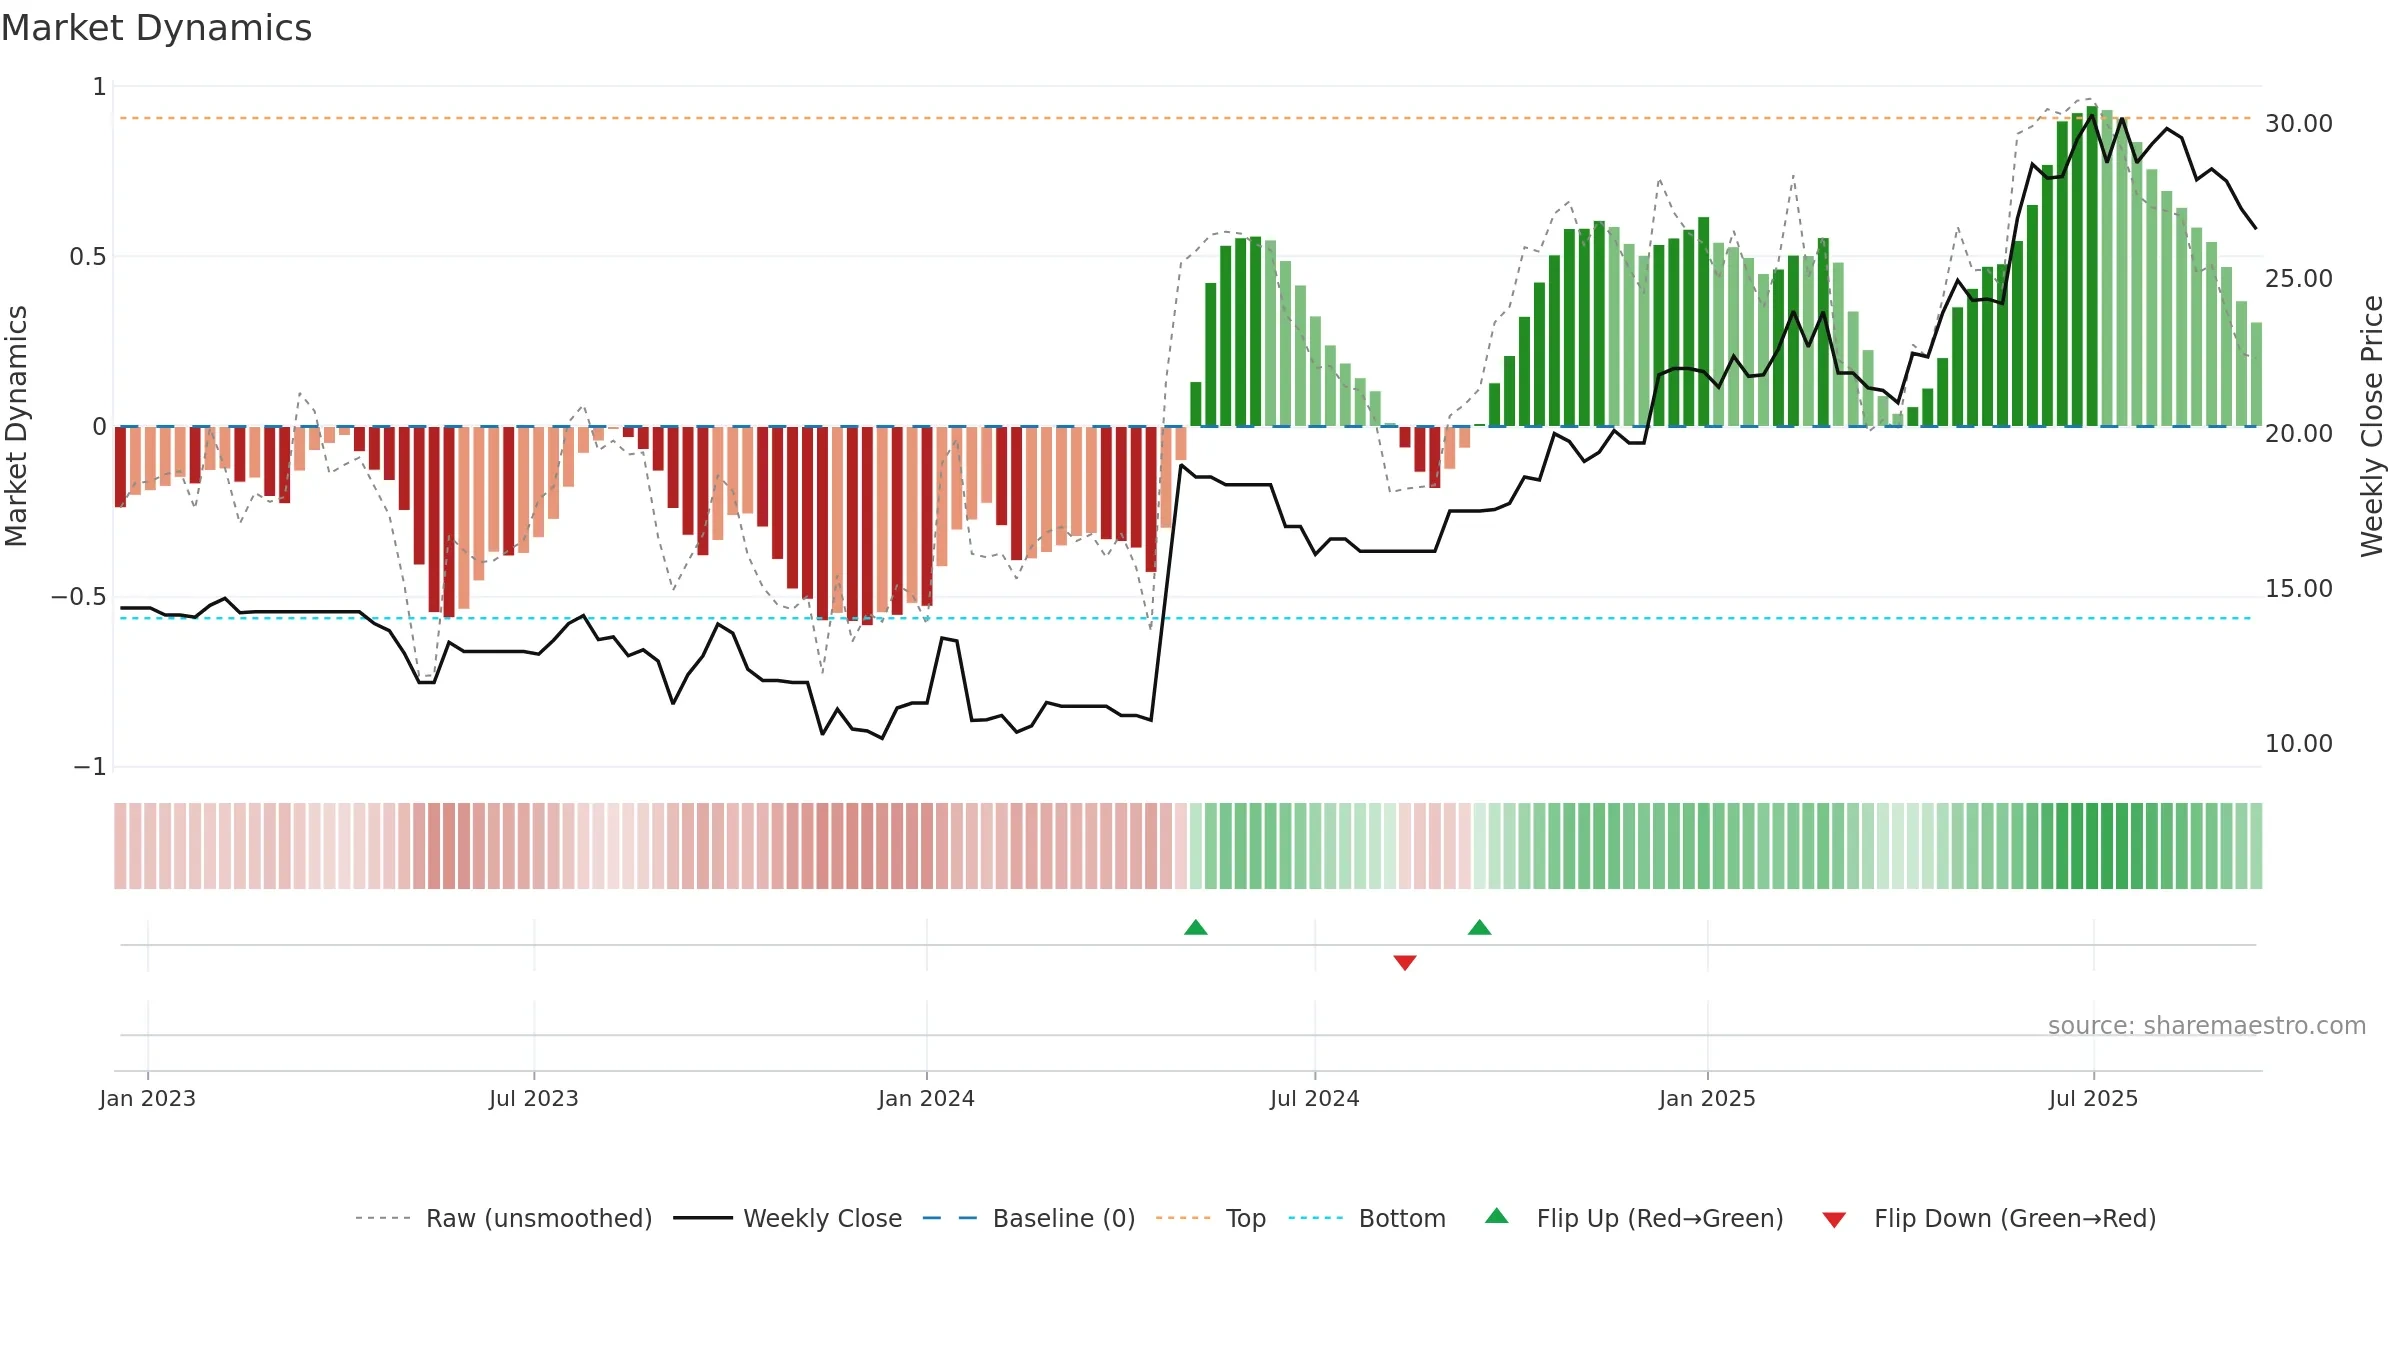Click the Jan 2024 x-axis label
Image resolution: width=2400 pixels, height=1350 pixels.
coord(927,1098)
